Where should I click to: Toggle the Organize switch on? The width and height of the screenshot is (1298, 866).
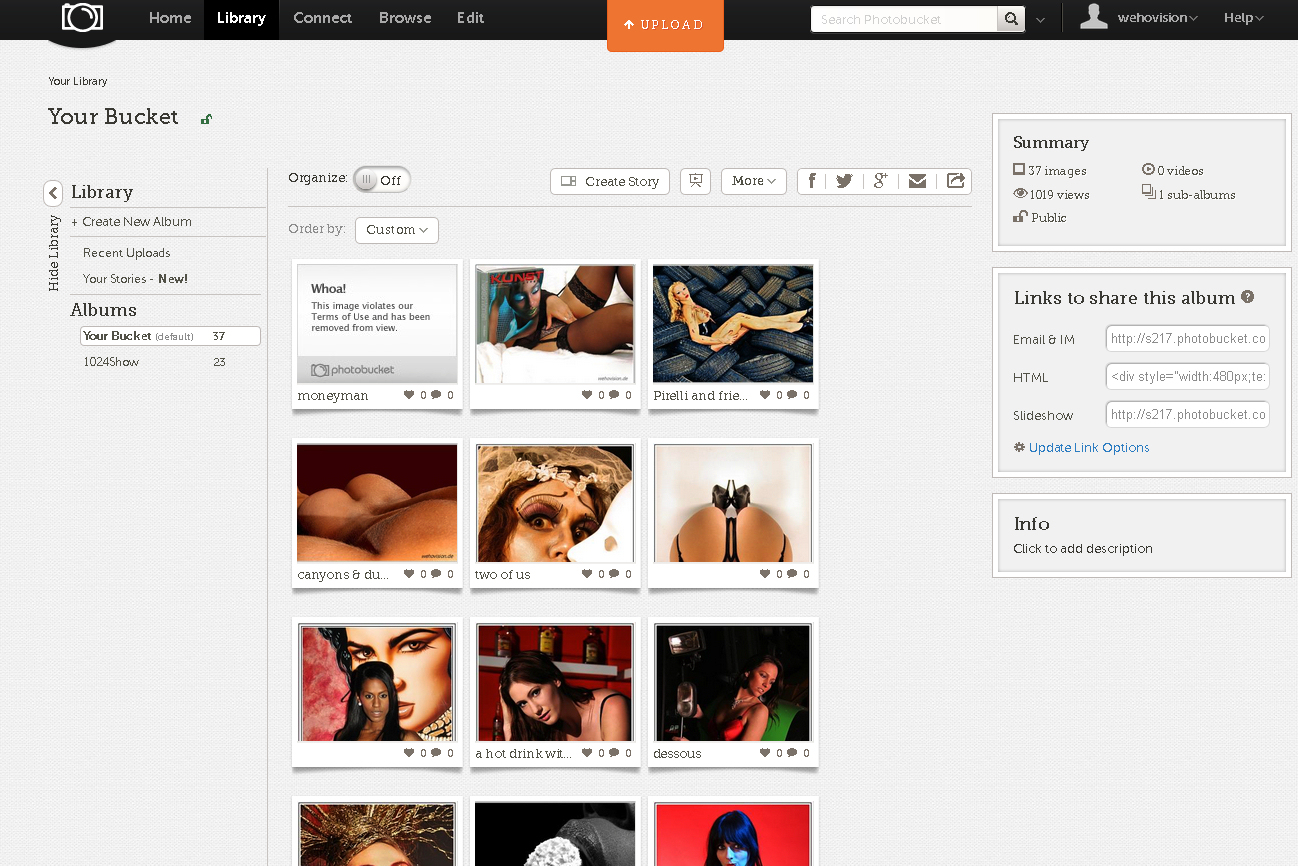click(381, 180)
